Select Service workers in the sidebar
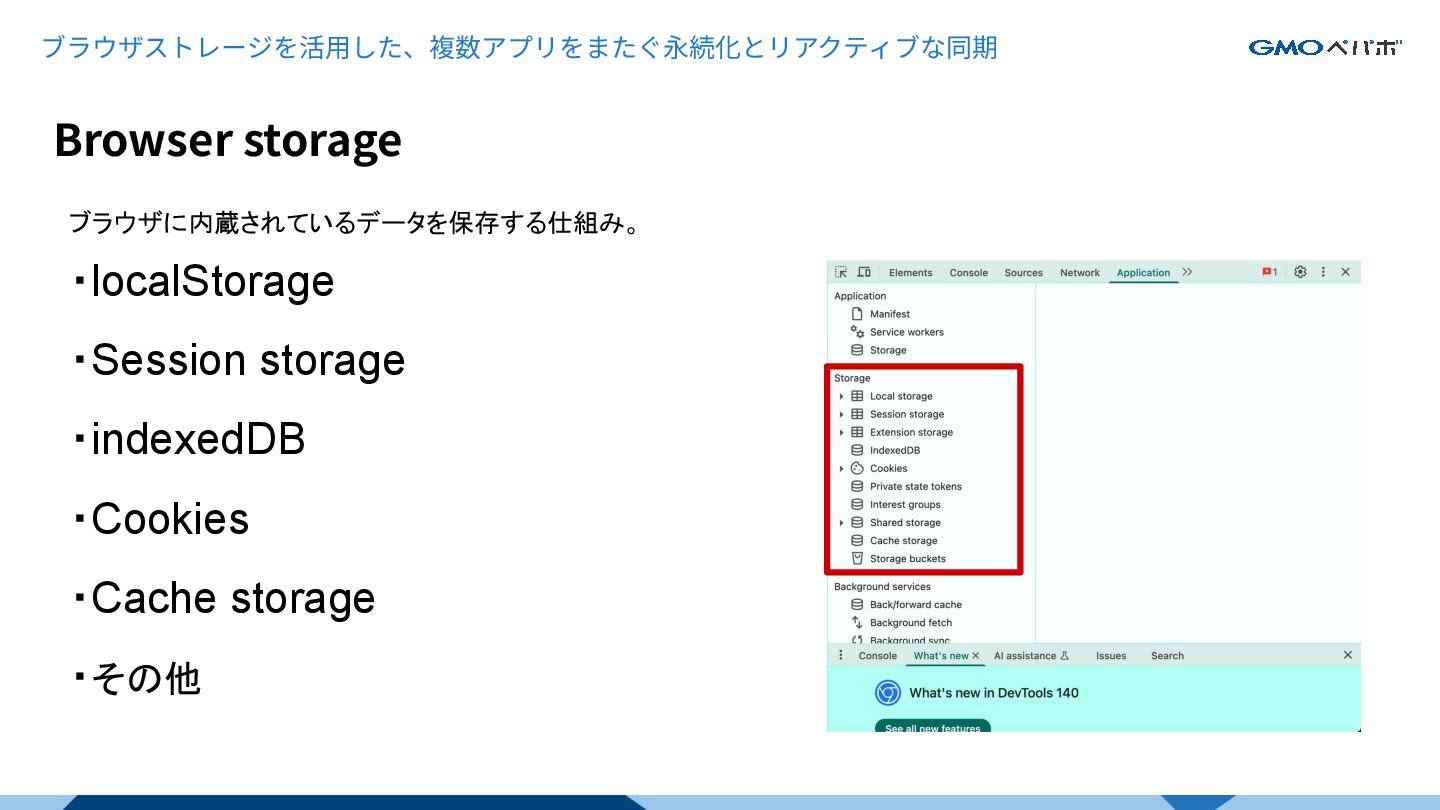Screen dimensions: 1440x810 point(907,332)
